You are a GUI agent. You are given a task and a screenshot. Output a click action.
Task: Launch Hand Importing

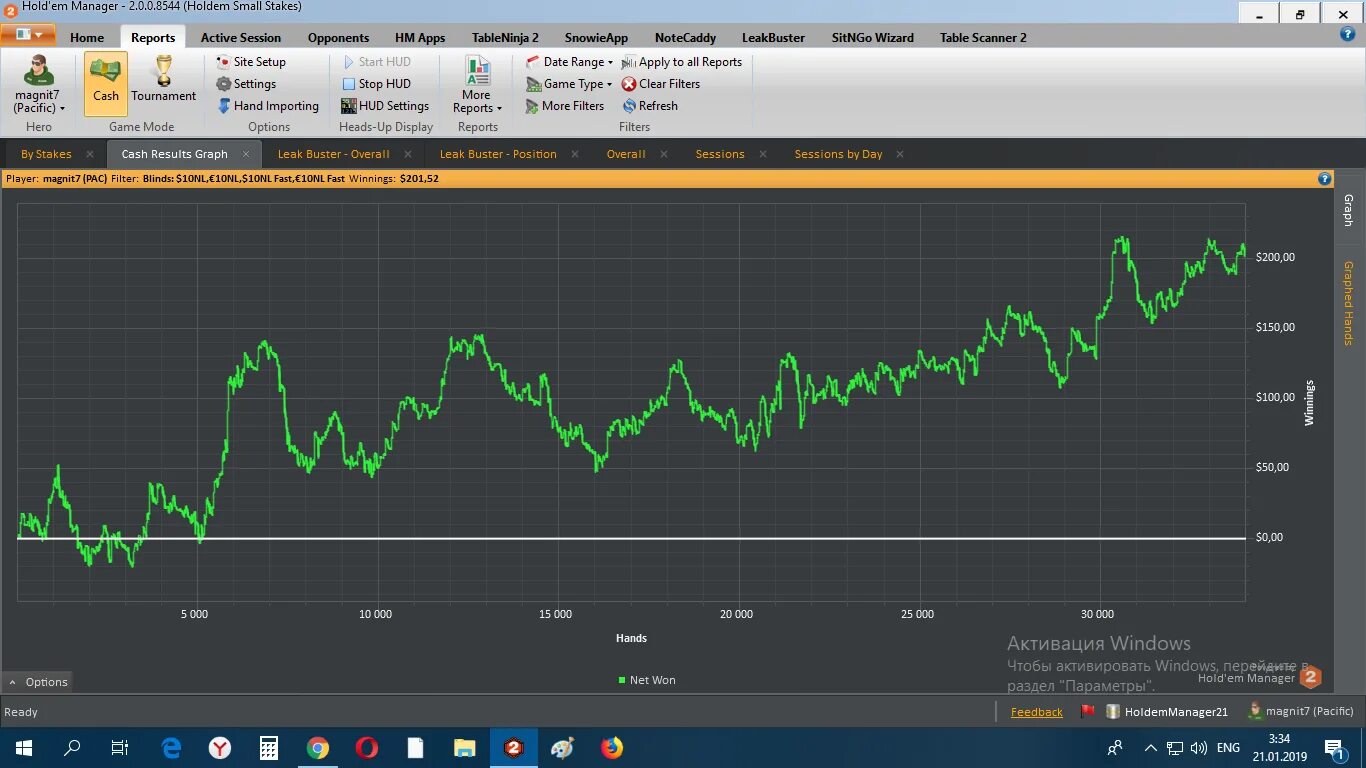268,106
